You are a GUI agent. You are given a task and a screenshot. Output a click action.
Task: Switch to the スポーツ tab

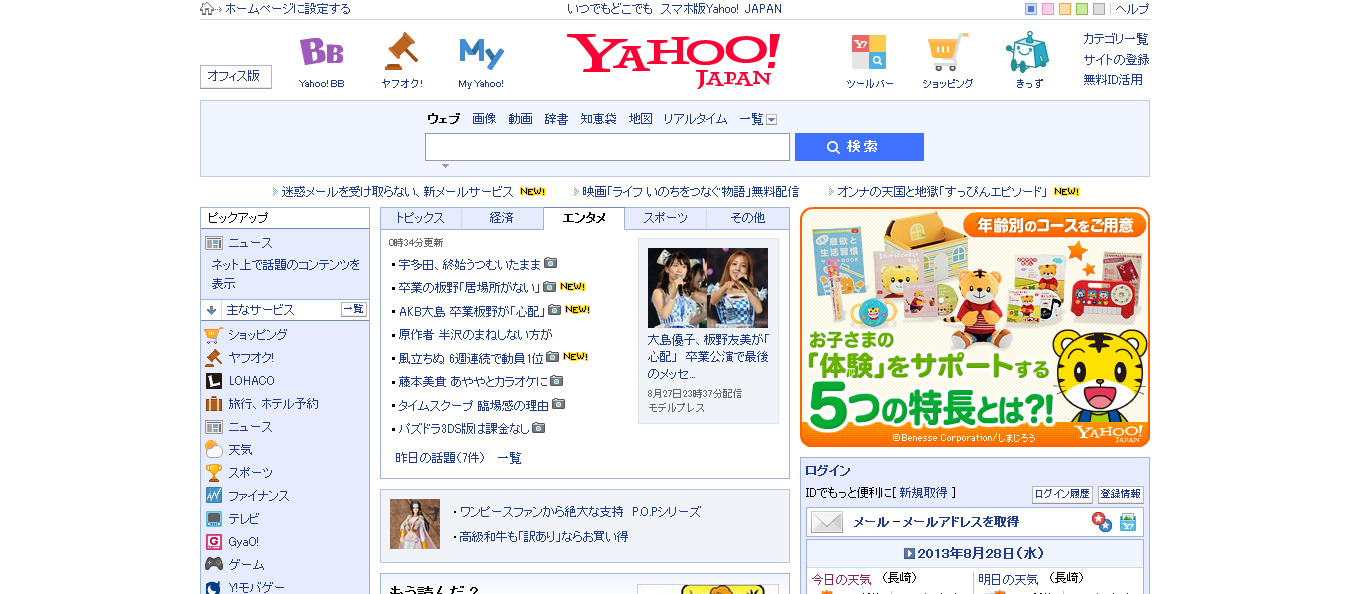tap(665, 218)
